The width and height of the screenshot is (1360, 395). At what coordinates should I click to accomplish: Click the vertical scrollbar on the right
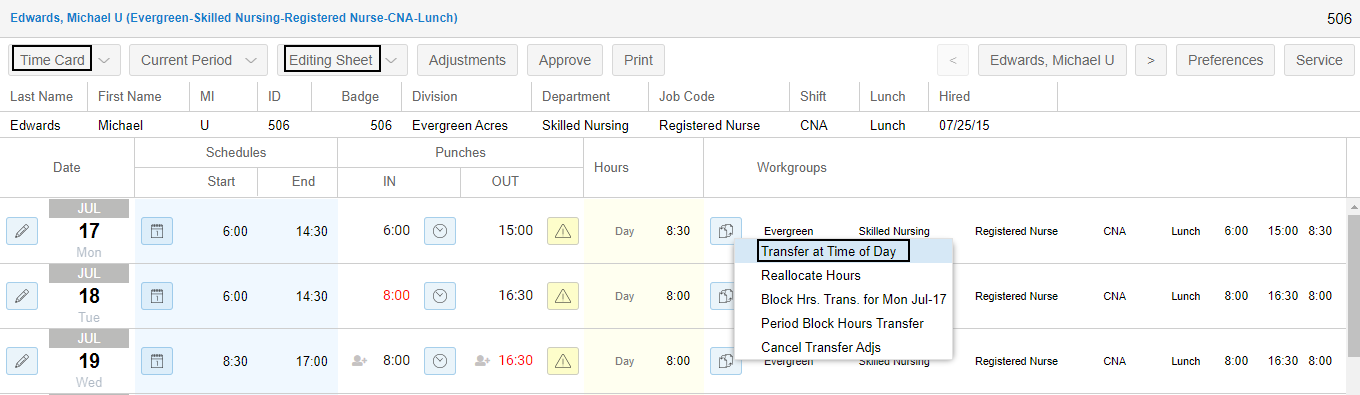(1353, 298)
